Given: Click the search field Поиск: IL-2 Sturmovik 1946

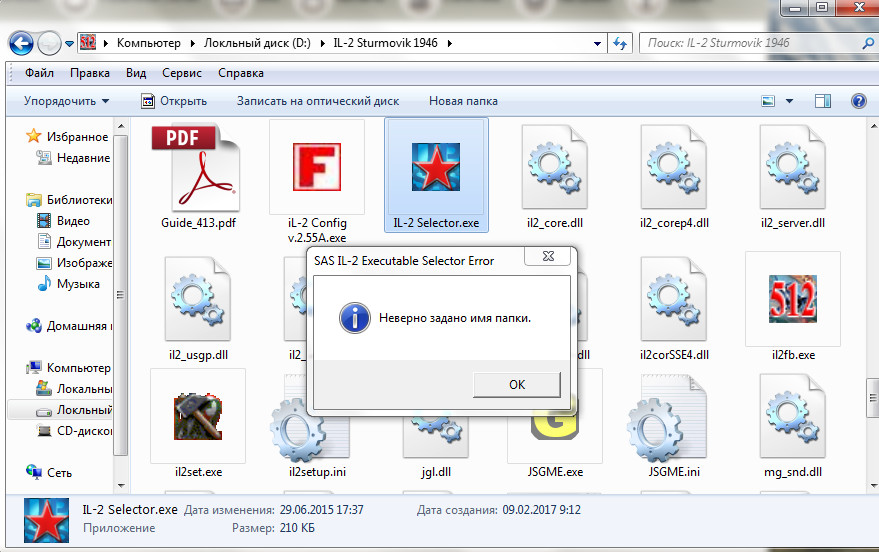Looking at the screenshot, I should pyautogui.click(x=751, y=43).
